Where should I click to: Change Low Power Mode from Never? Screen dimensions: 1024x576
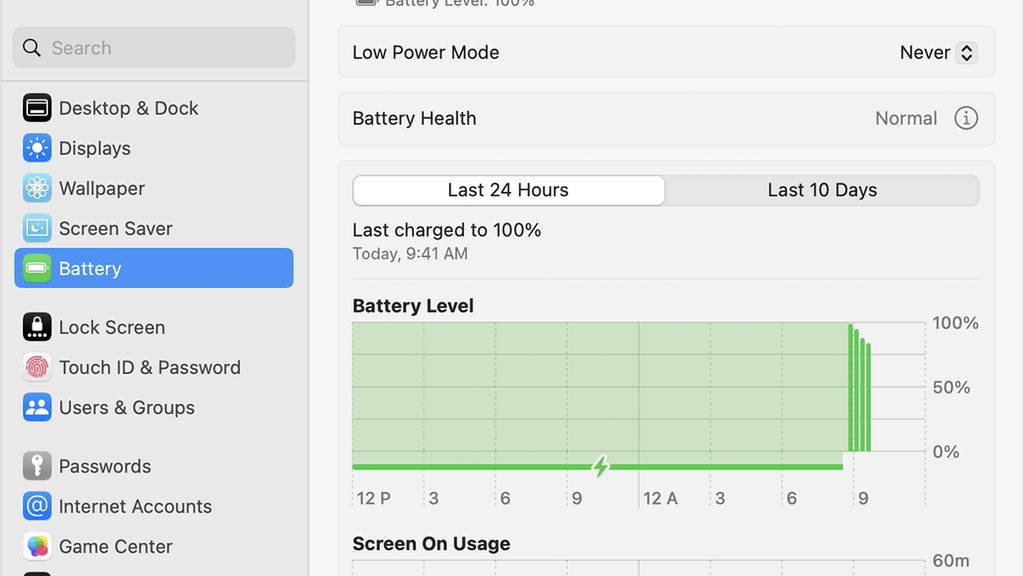(x=937, y=52)
